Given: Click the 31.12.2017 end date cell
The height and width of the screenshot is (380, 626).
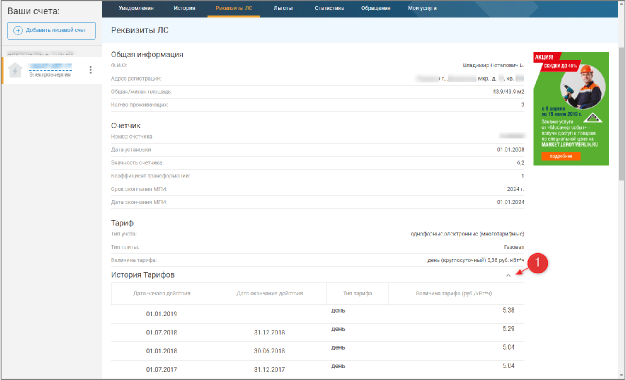Looking at the screenshot, I should (x=269, y=370).
